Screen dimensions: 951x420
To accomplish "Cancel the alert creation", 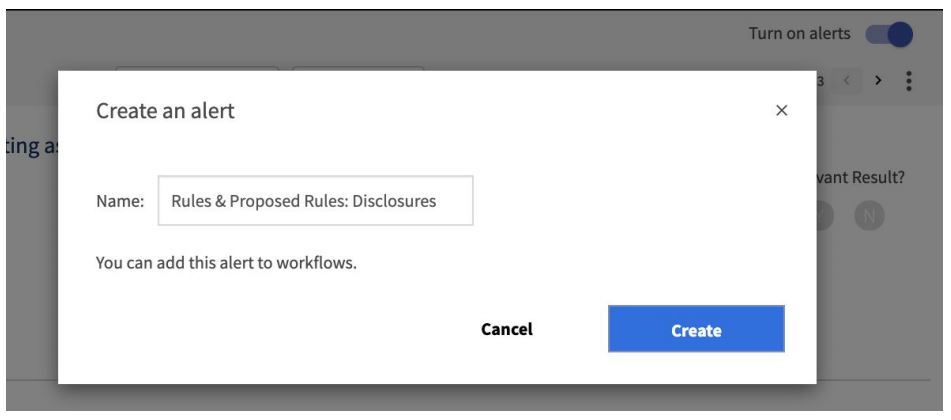I will coord(507,329).
